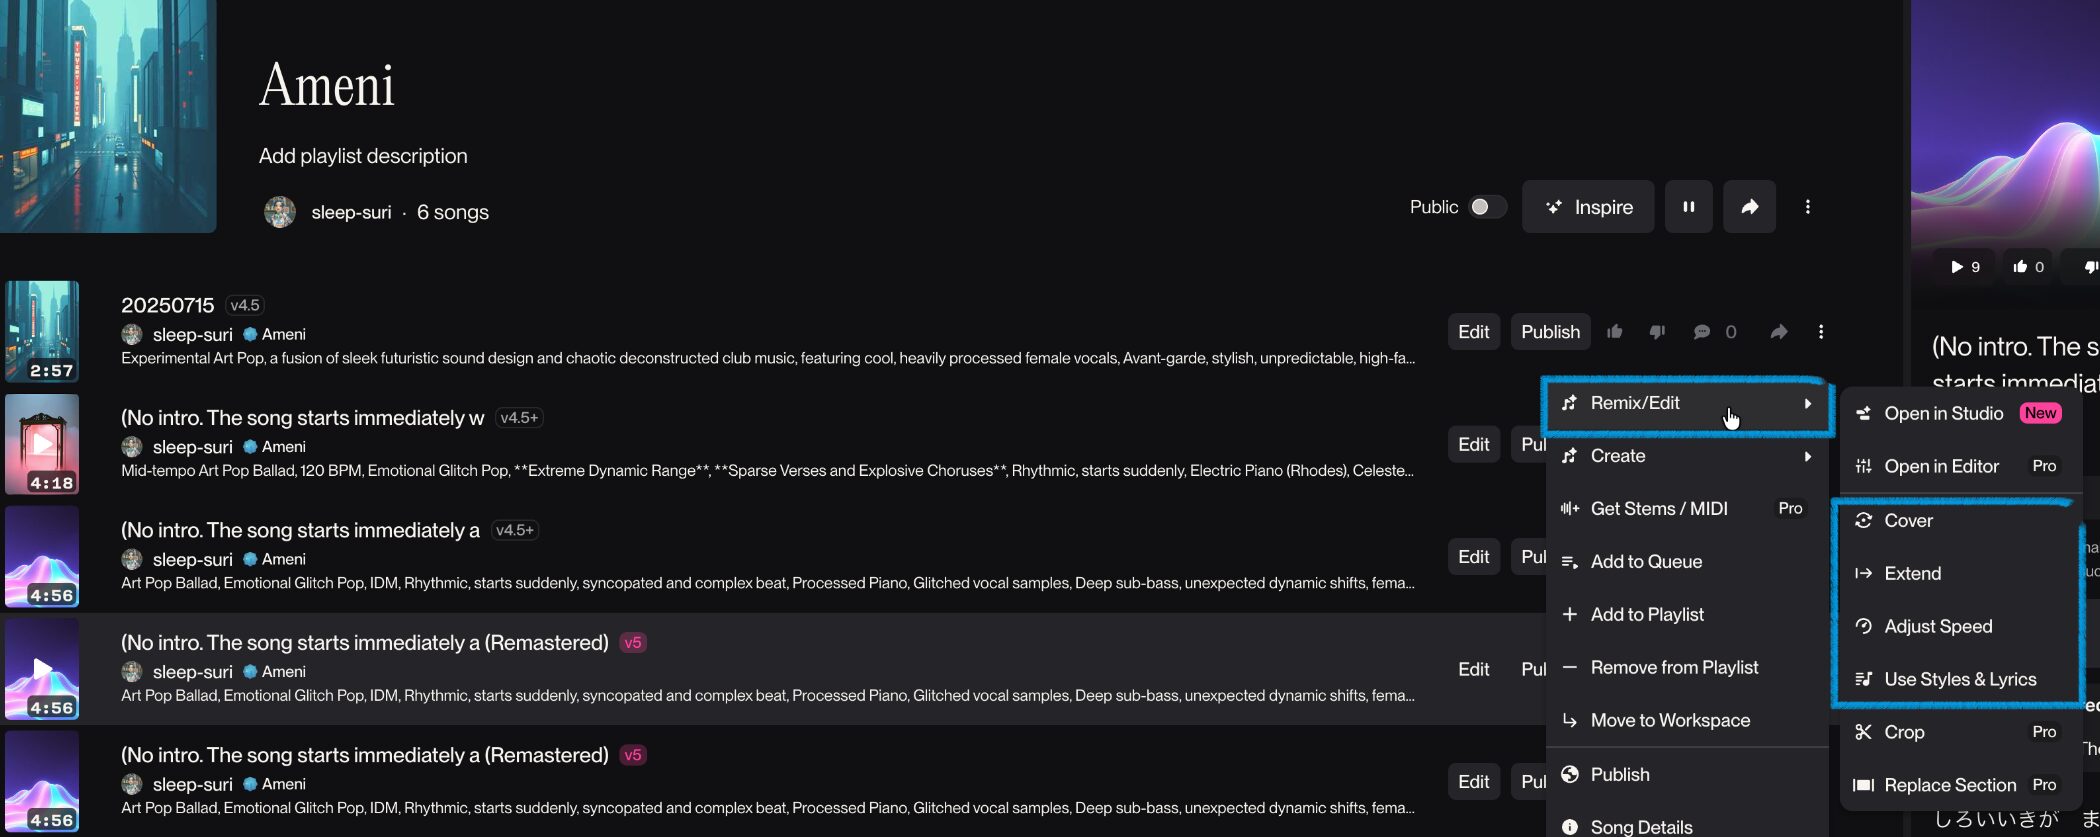
Task: Share the 20250715 song via arrow icon
Action: click(x=1778, y=332)
